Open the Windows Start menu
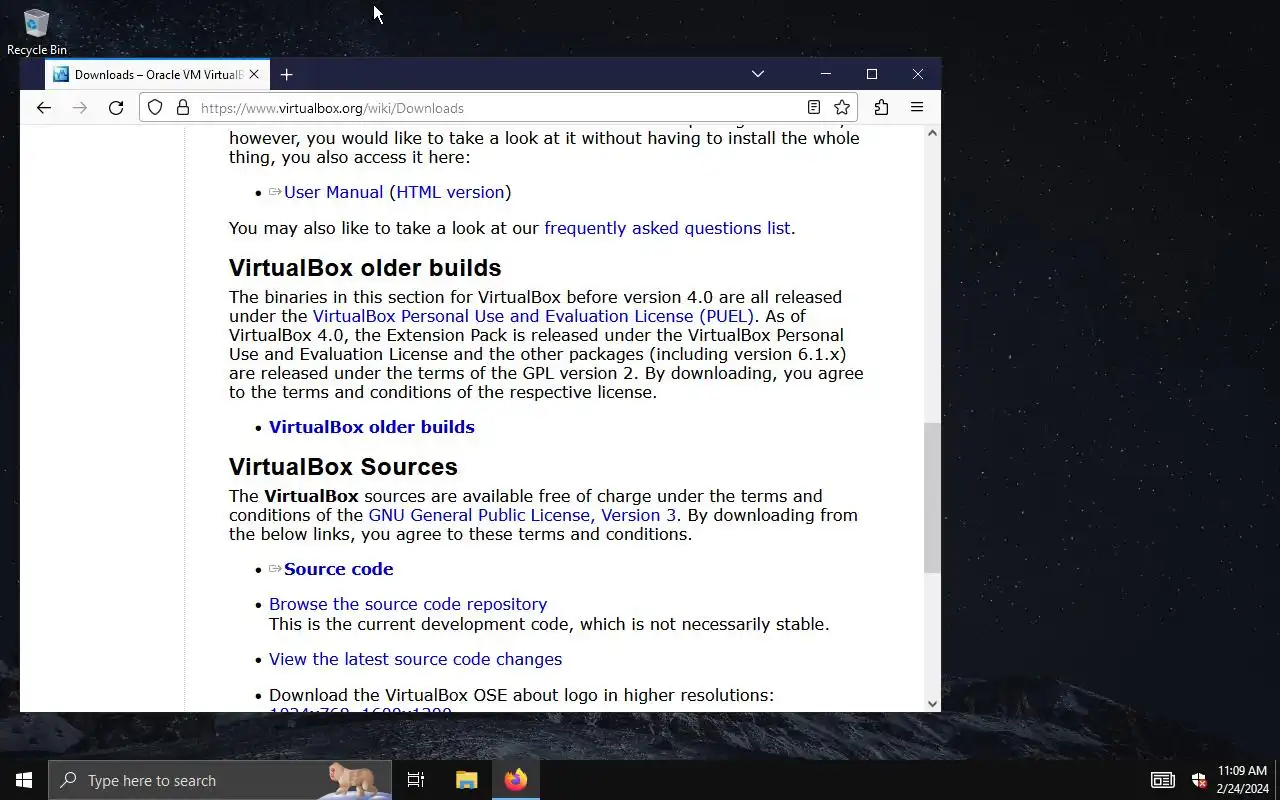This screenshot has height=800, width=1280. (24, 780)
